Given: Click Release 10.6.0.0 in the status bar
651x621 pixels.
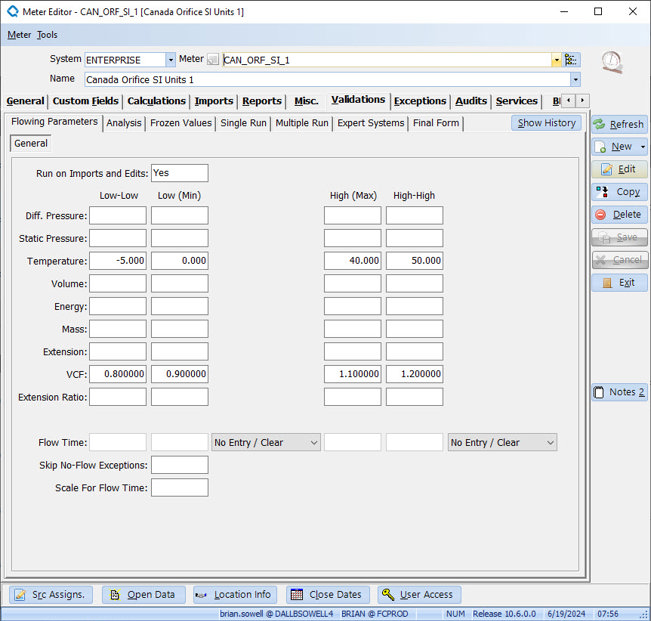Looking at the screenshot, I should click(x=504, y=614).
